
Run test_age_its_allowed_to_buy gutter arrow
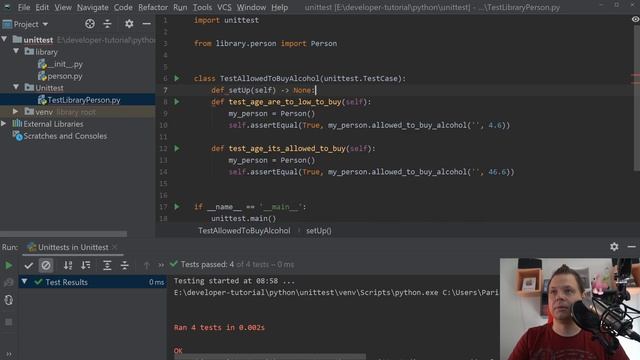177,148
